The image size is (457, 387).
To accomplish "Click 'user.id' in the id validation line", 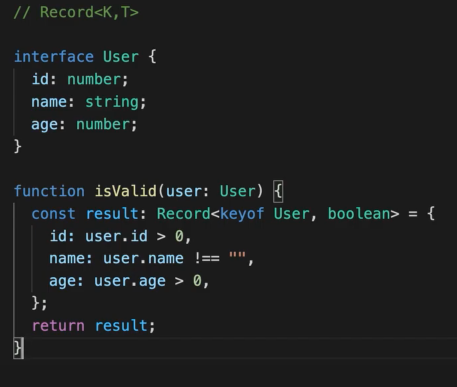I will (x=116, y=236).
